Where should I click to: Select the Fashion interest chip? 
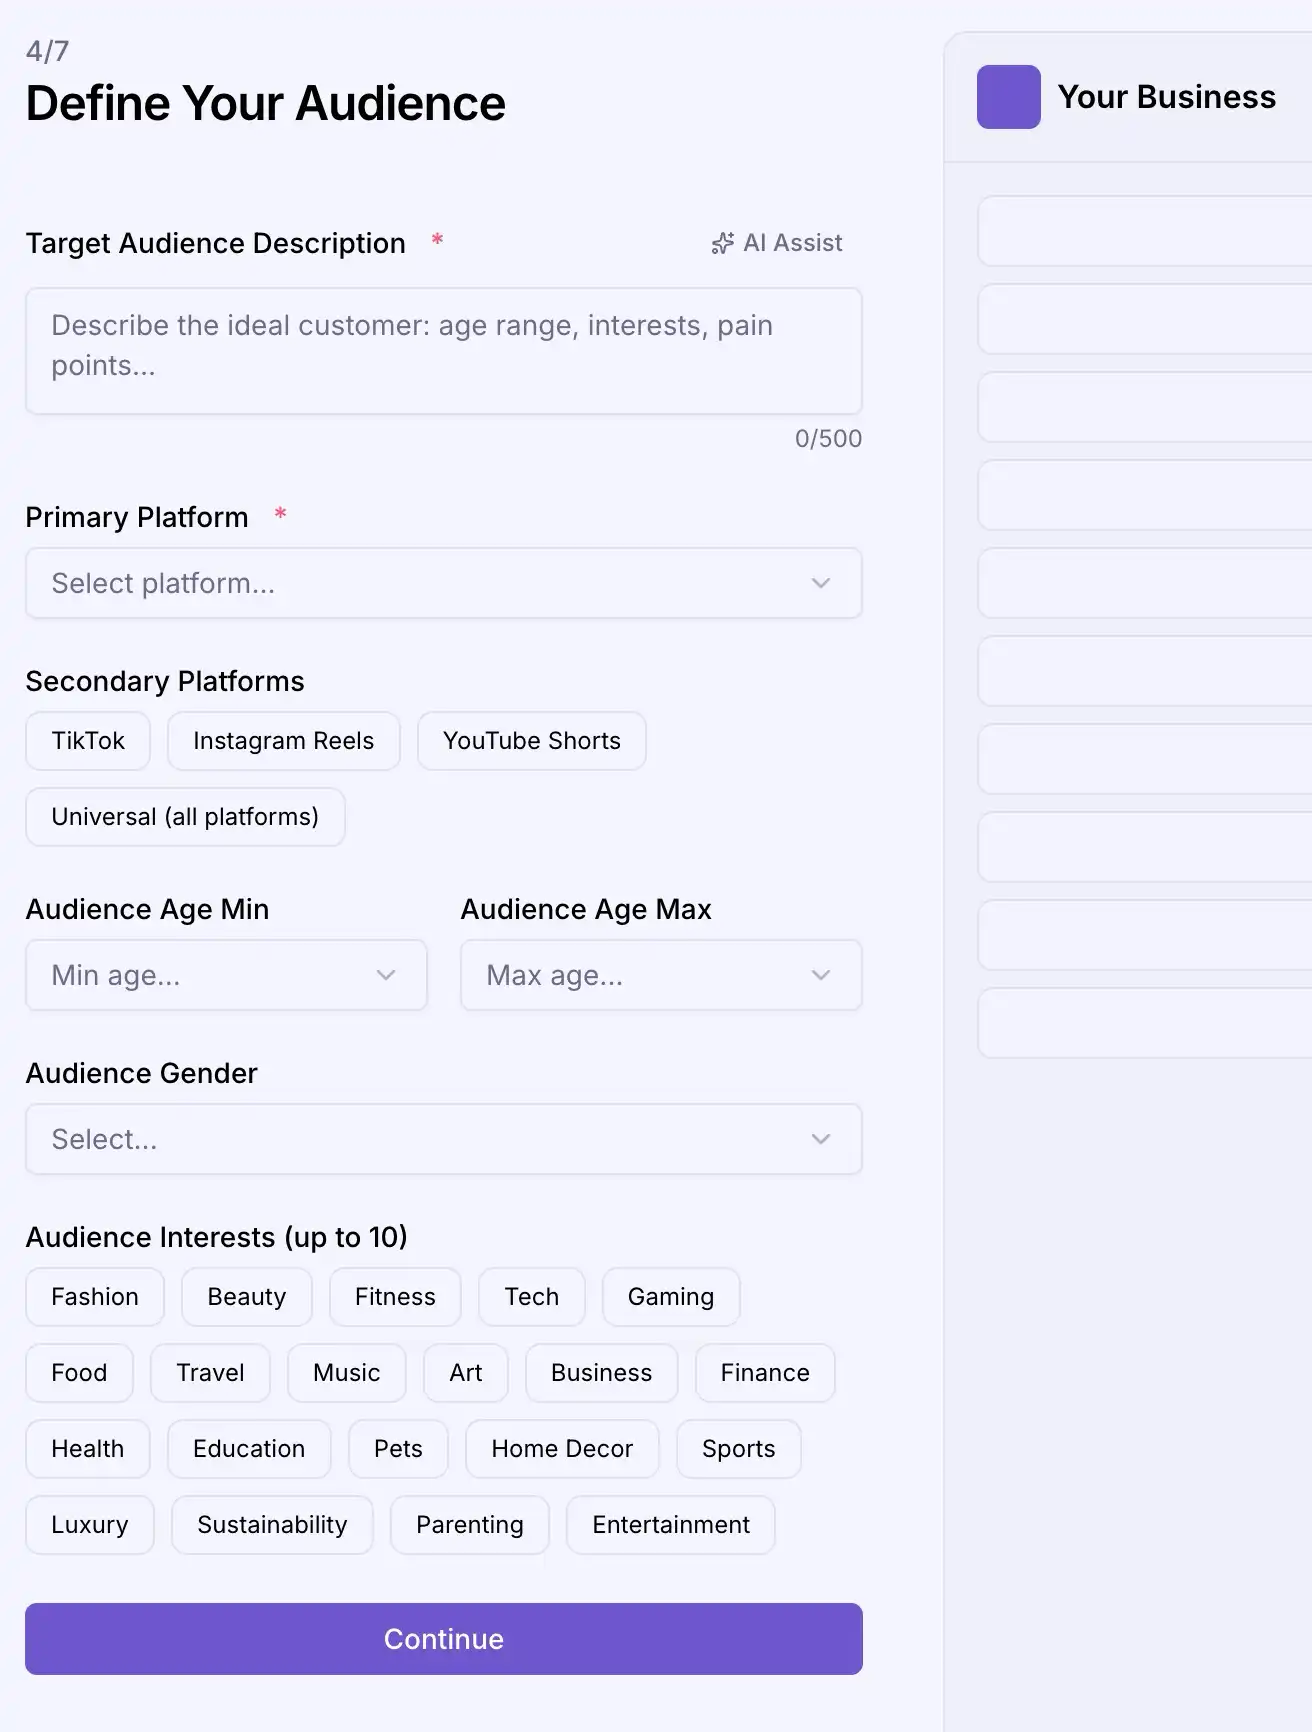tap(95, 1297)
